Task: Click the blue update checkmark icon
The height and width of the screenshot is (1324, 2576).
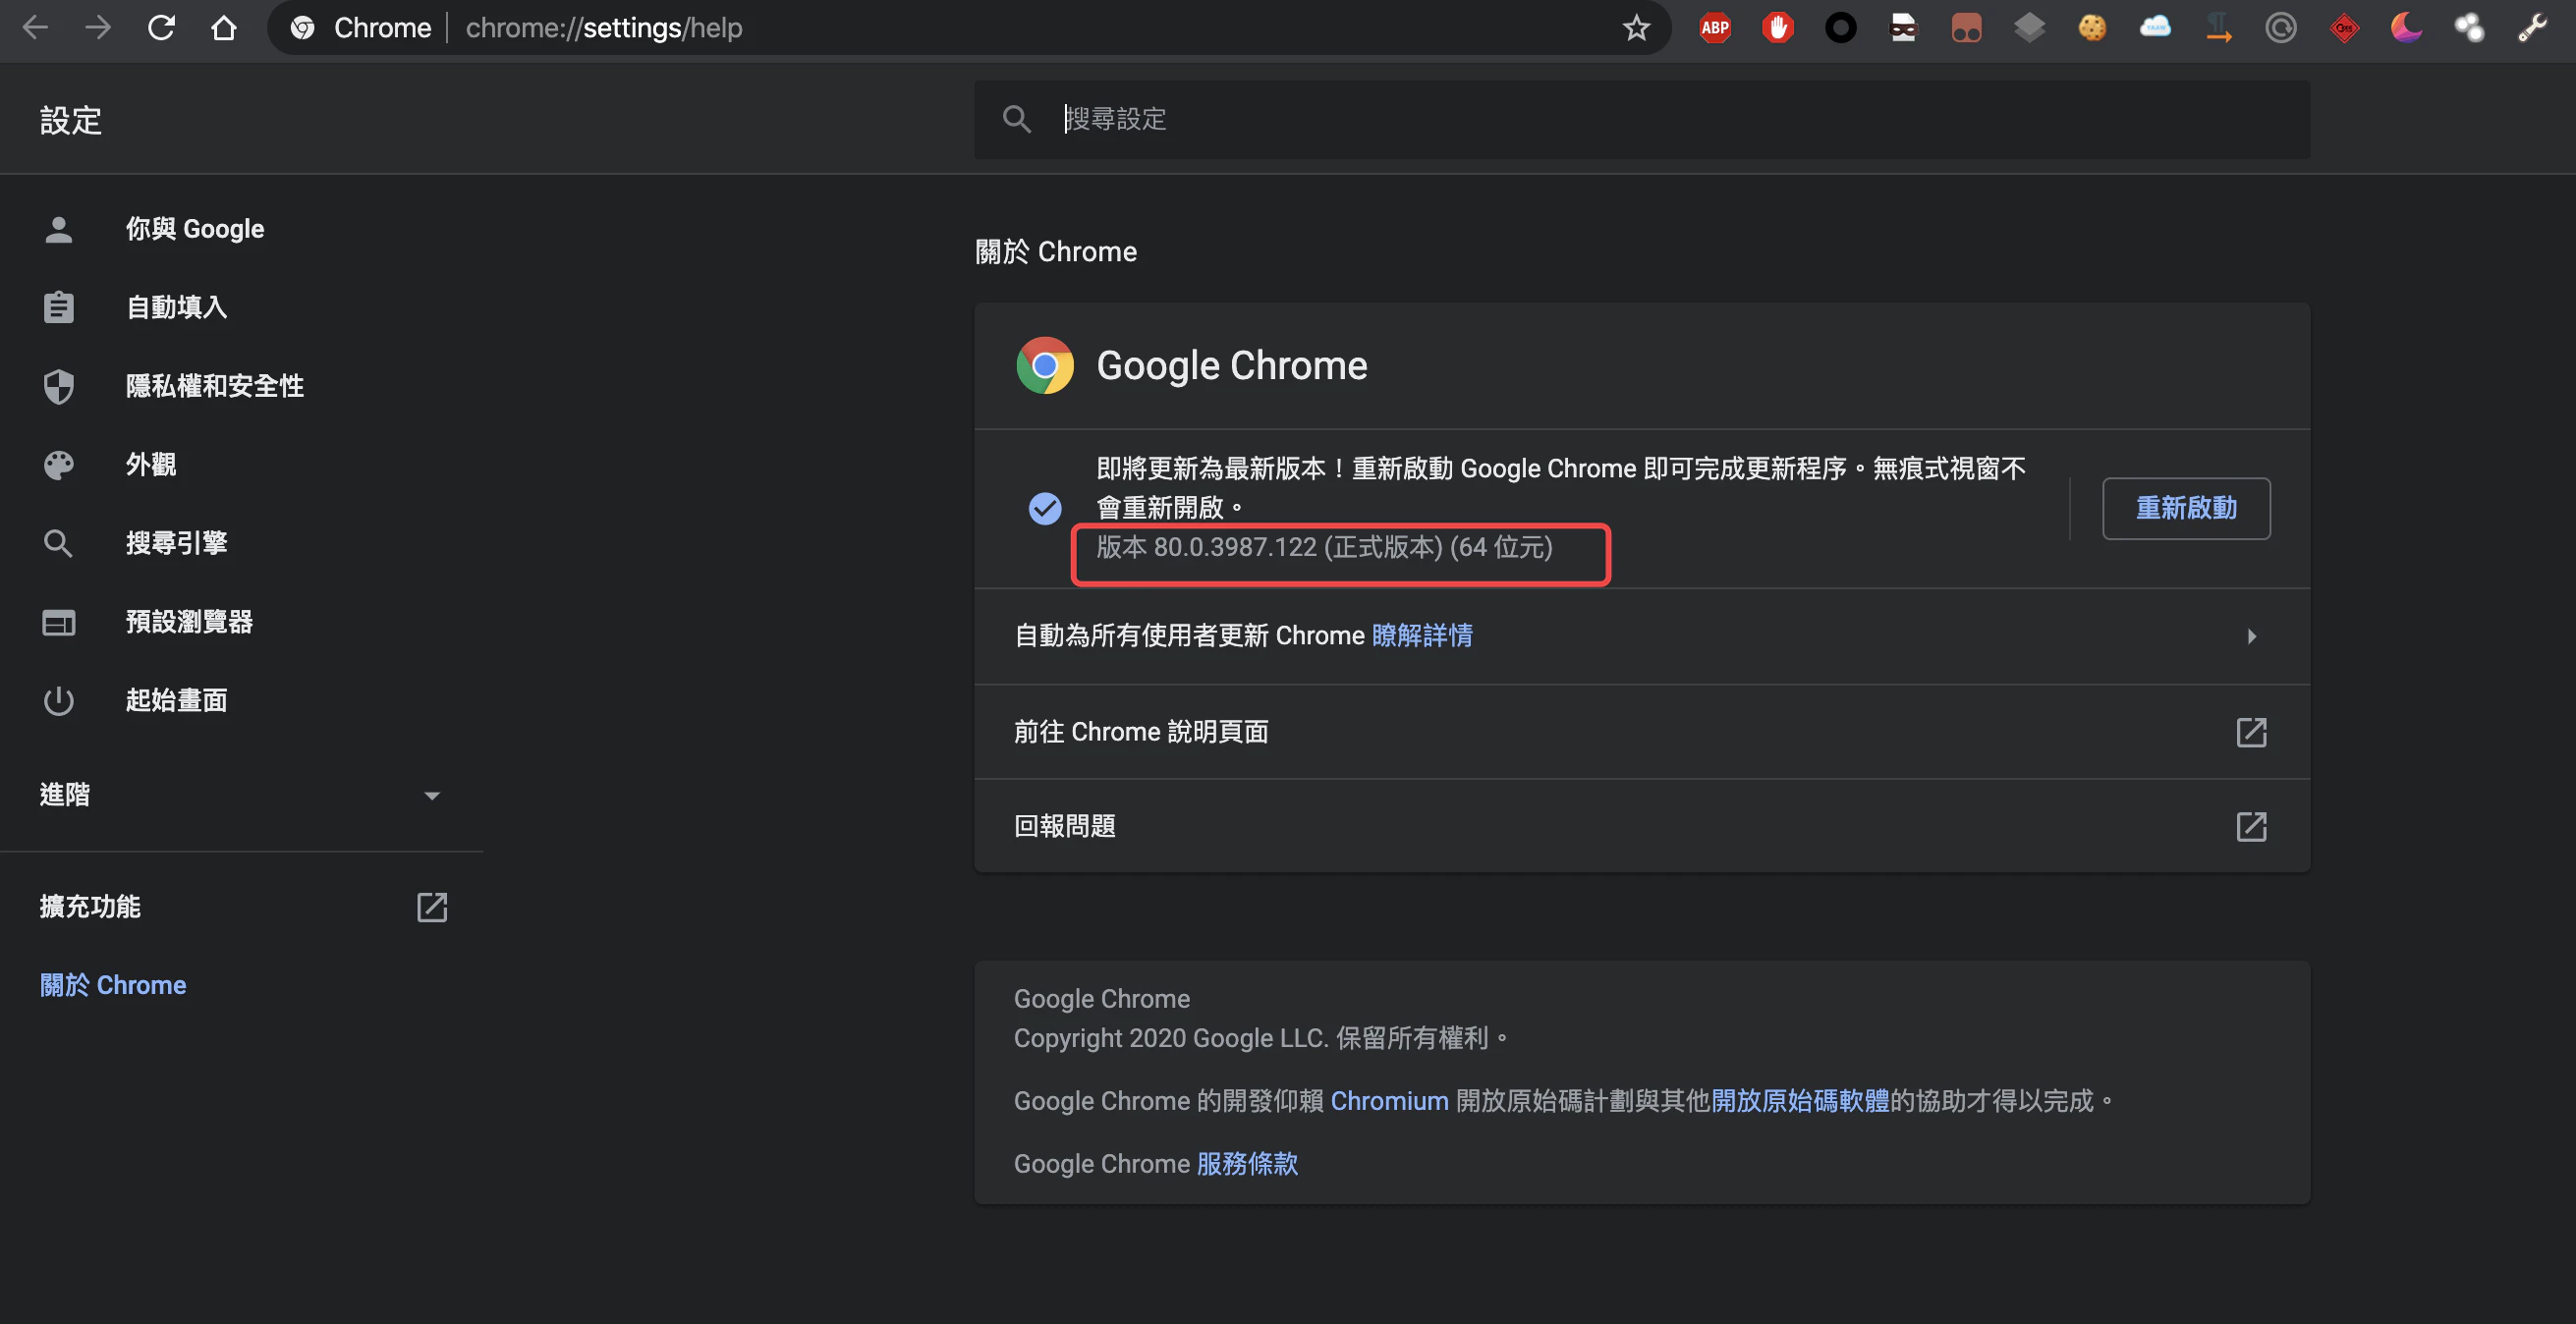Action: [x=1045, y=508]
